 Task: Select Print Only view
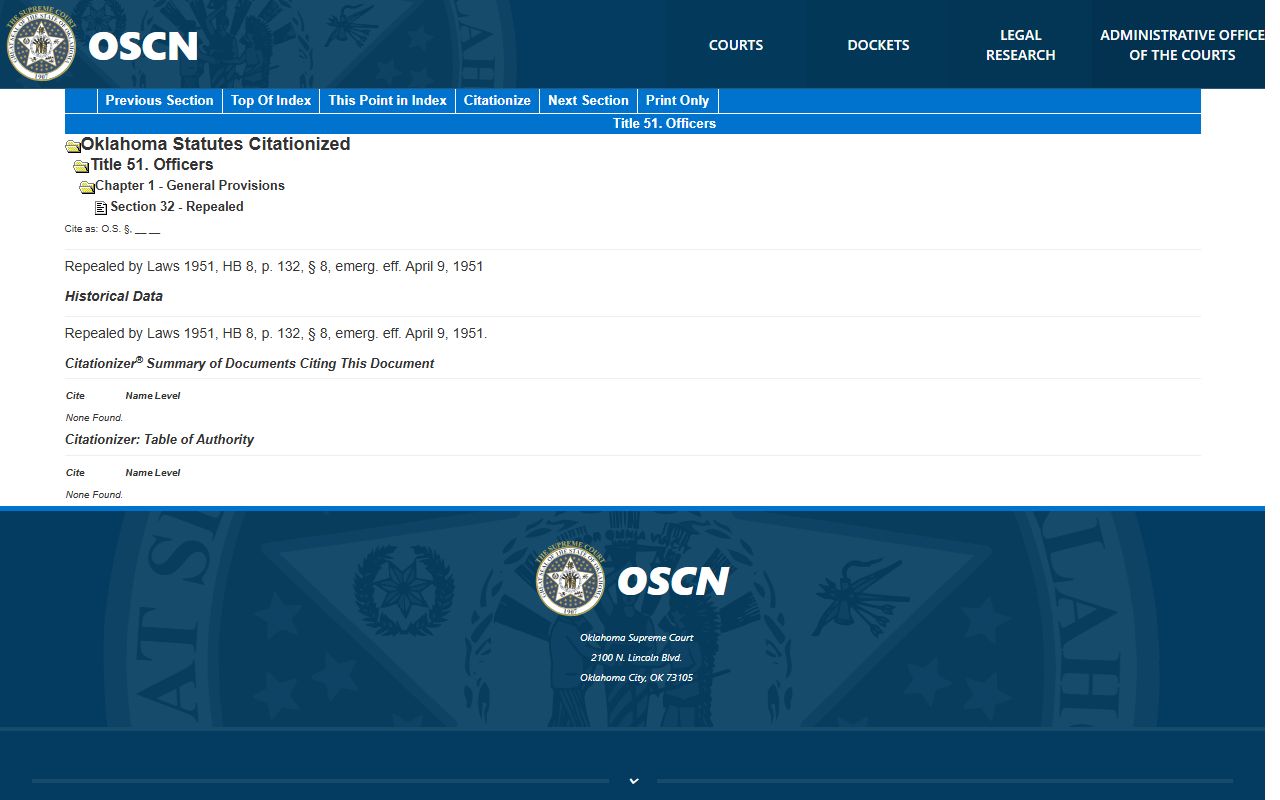tap(677, 100)
